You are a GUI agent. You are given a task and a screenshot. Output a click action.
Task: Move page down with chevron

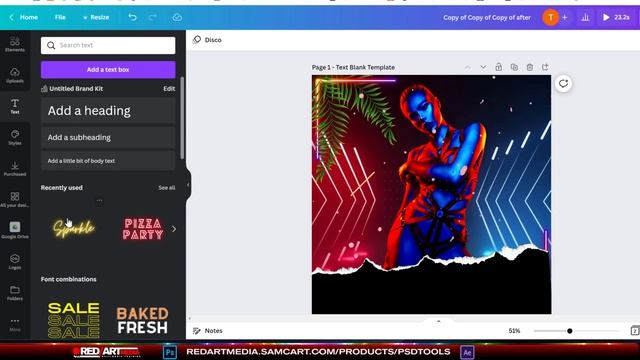pyautogui.click(x=483, y=67)
